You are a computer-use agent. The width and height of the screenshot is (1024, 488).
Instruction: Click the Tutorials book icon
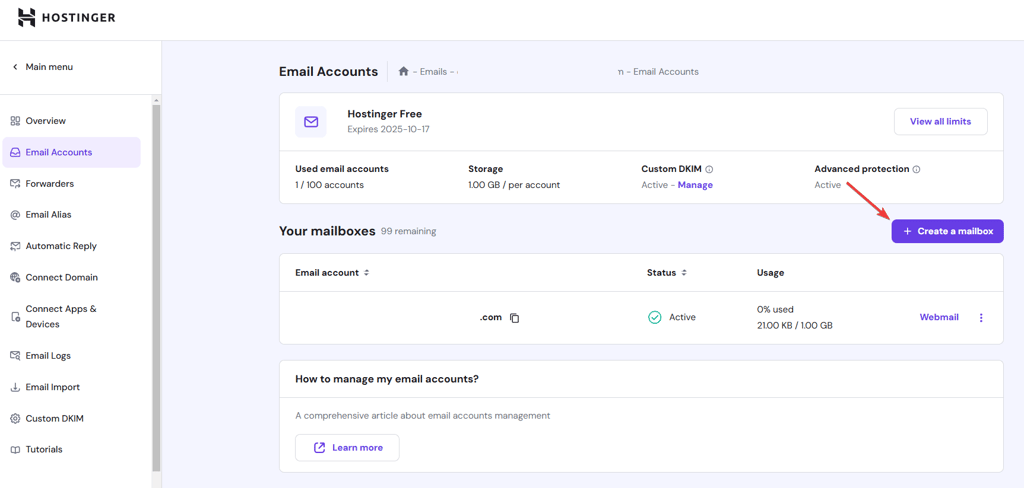pyautogui.click(x=15, y=450)
